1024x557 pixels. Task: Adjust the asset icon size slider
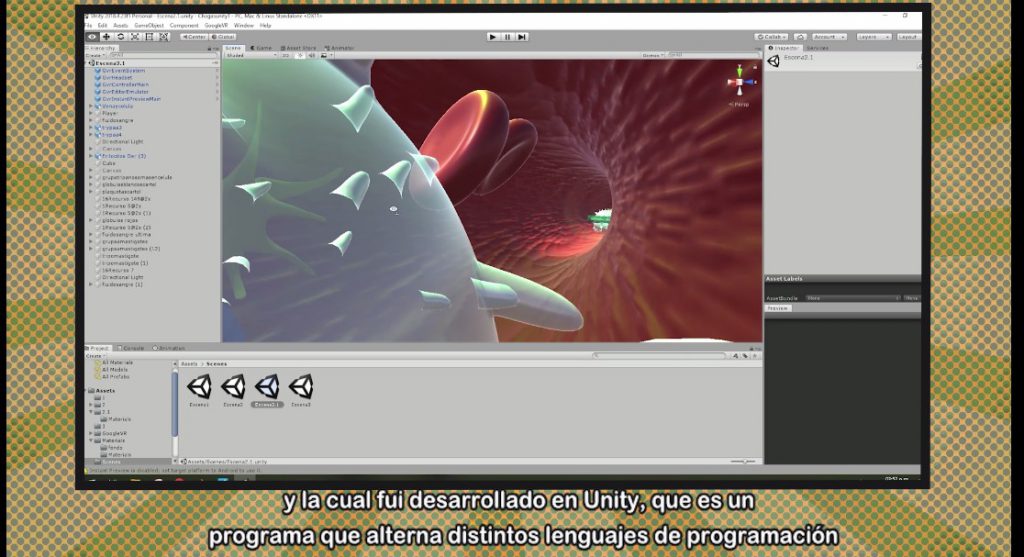tap(743, 462)
